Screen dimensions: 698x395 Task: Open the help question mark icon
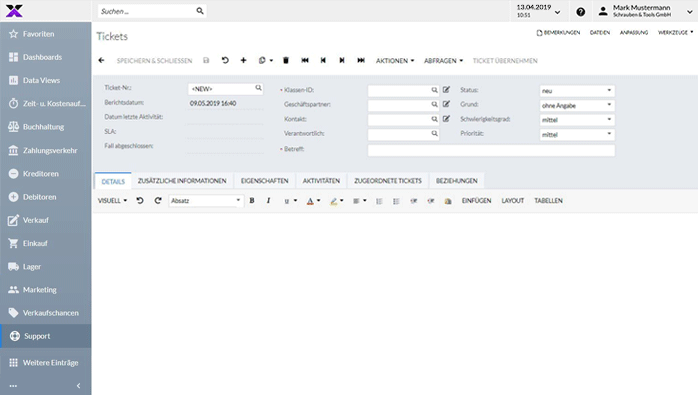pyautogui.click(x=580, y=12)
